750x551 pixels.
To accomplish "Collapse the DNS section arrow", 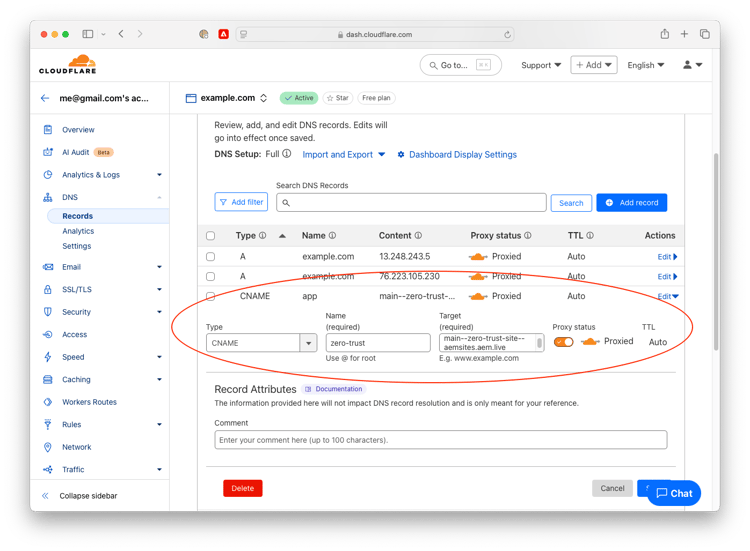I will click(159, 197).
